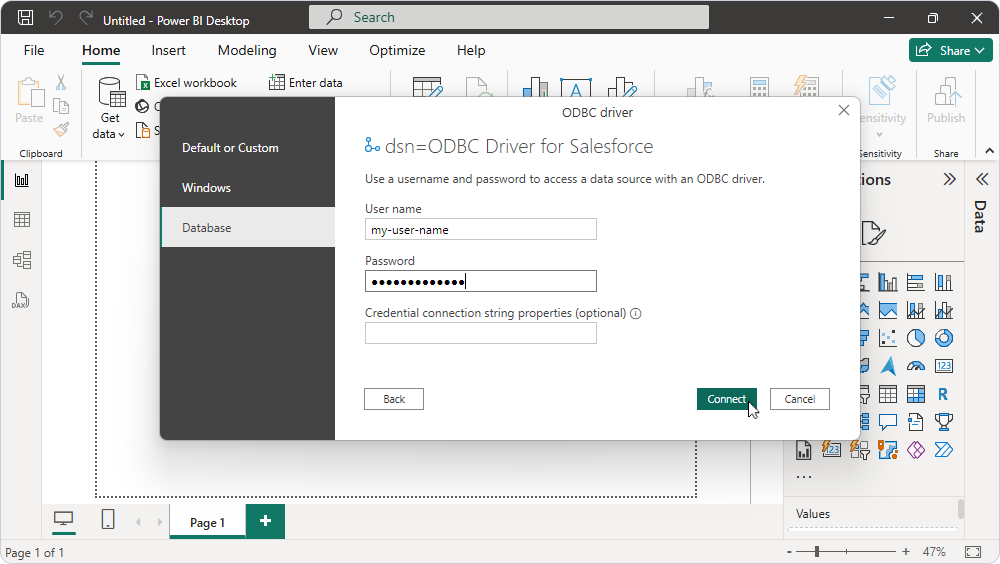Click the Cancel button in dialog
The width and height of the screenshot is (1000, 564).
pos(800,399)
